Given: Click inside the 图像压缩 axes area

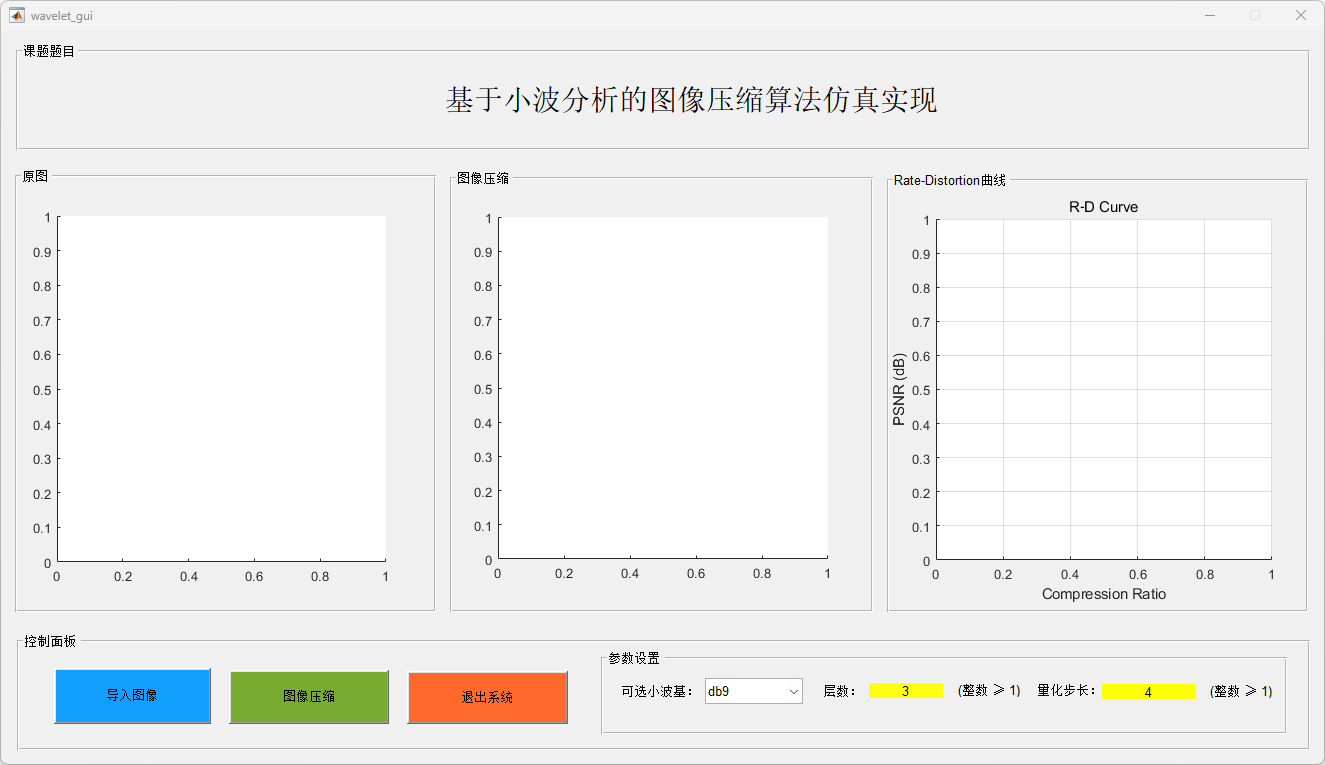Looking at the screenshot, I should tap(662, 388).
